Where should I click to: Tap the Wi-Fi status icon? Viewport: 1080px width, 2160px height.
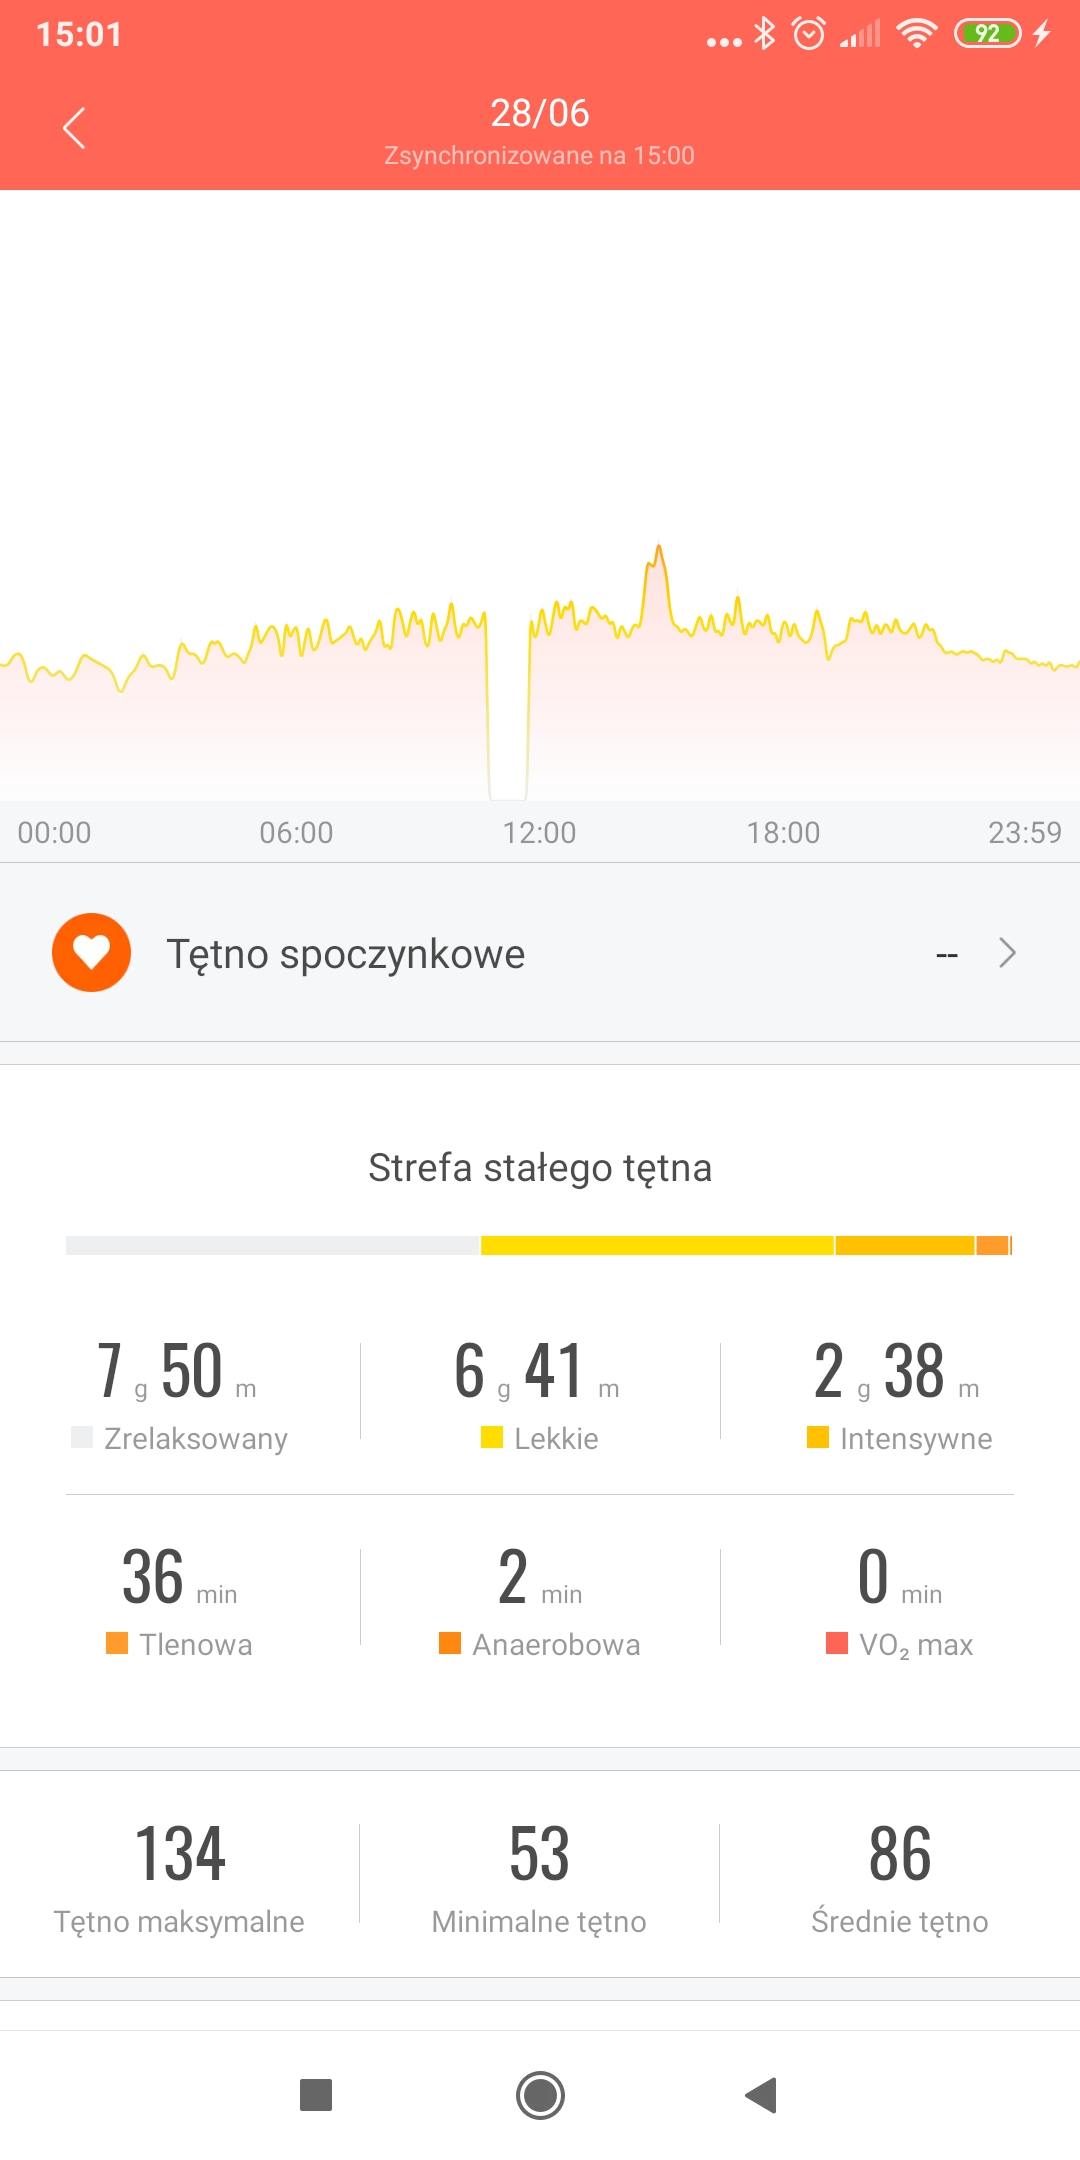coord(916,34)
